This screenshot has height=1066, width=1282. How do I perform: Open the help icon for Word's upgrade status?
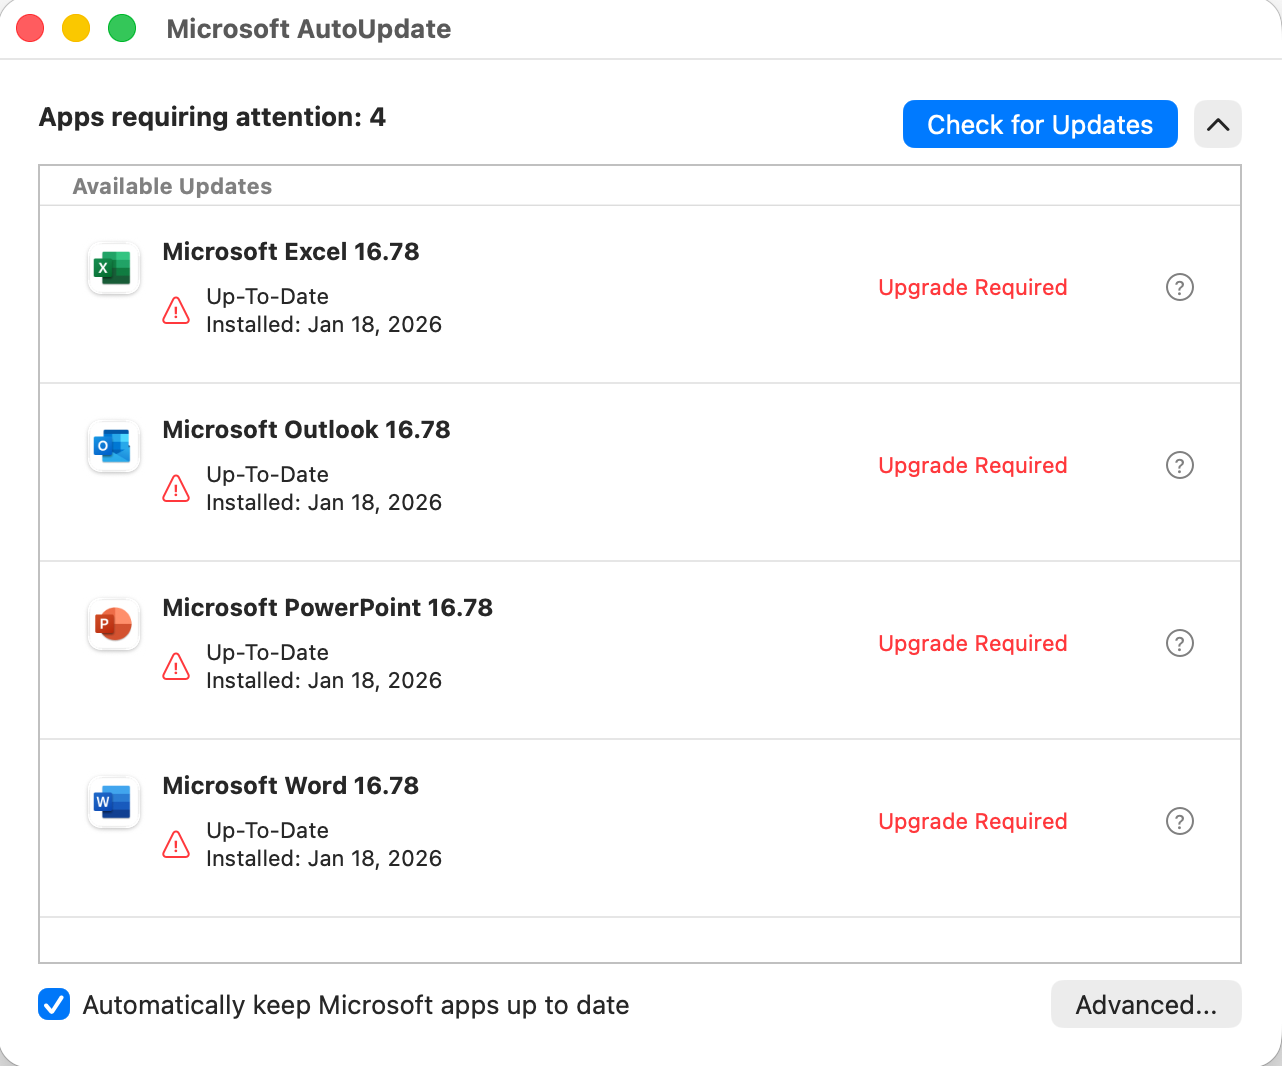(1179, 821)
